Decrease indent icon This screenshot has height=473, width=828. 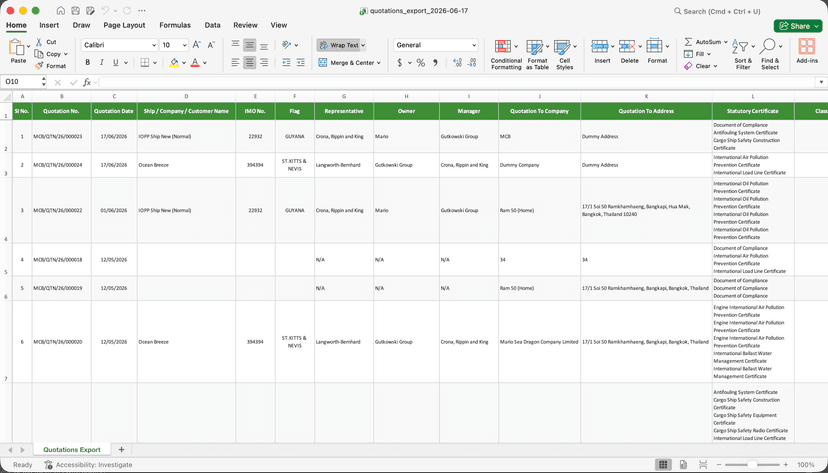click(286, 63)
